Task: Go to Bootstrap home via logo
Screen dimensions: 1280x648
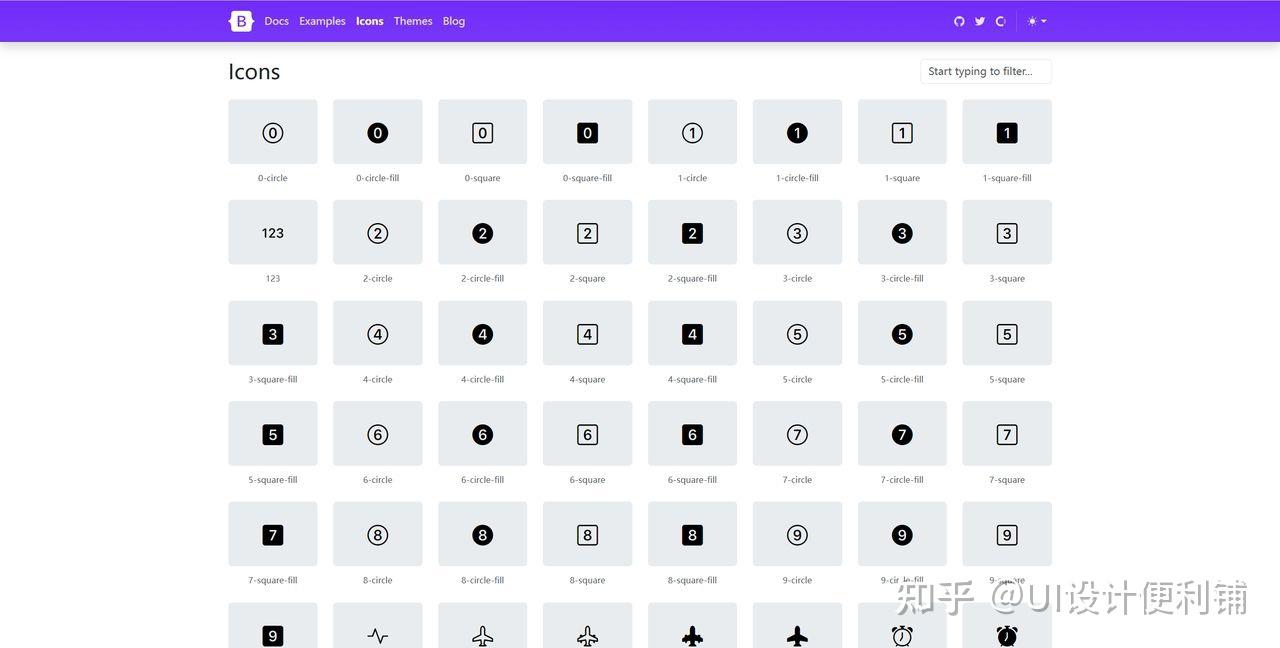Action: [x=241, y=21]
